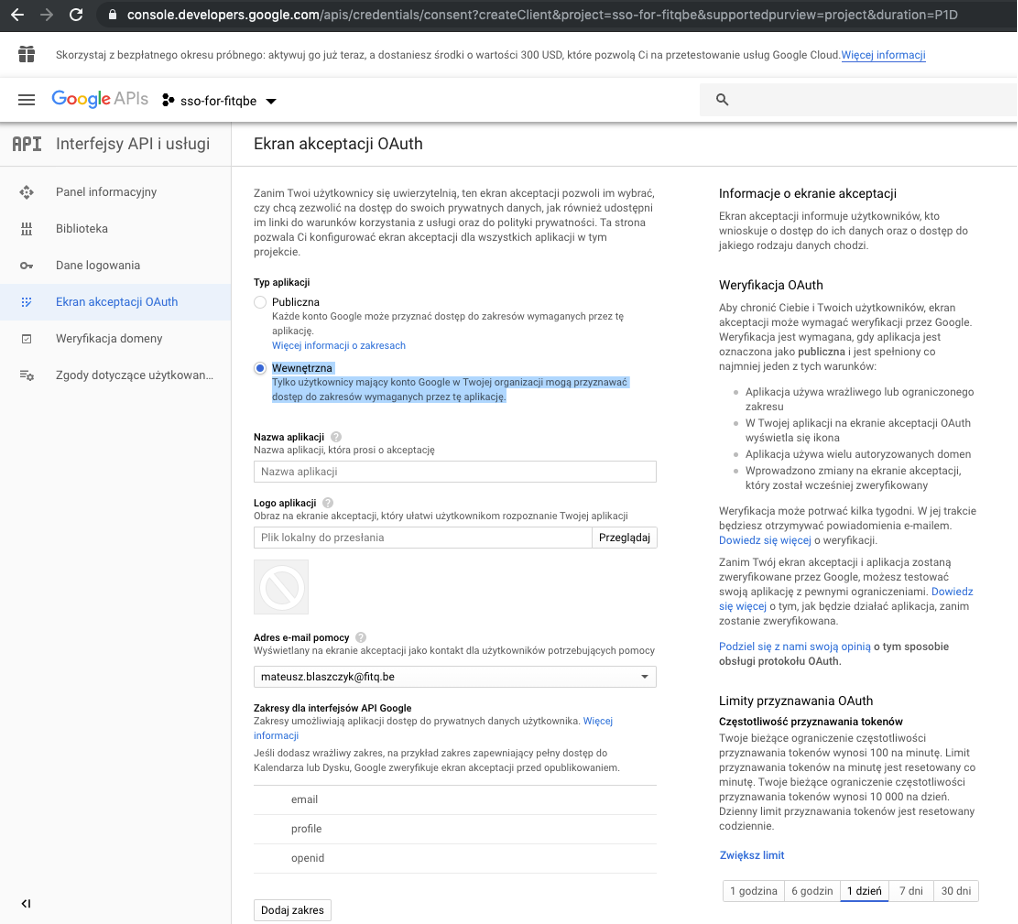Click the Zwiększ limit link

752,855
